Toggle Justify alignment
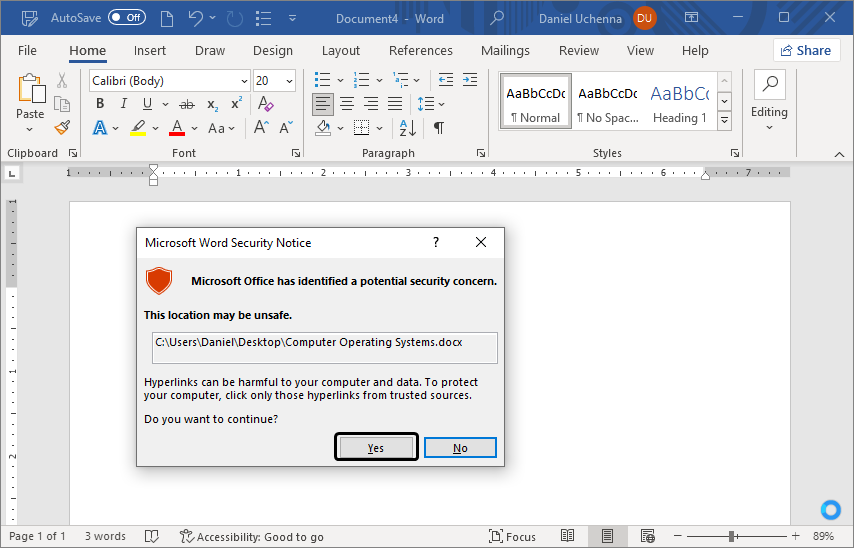Screen dimensions: 854x548 395,103
